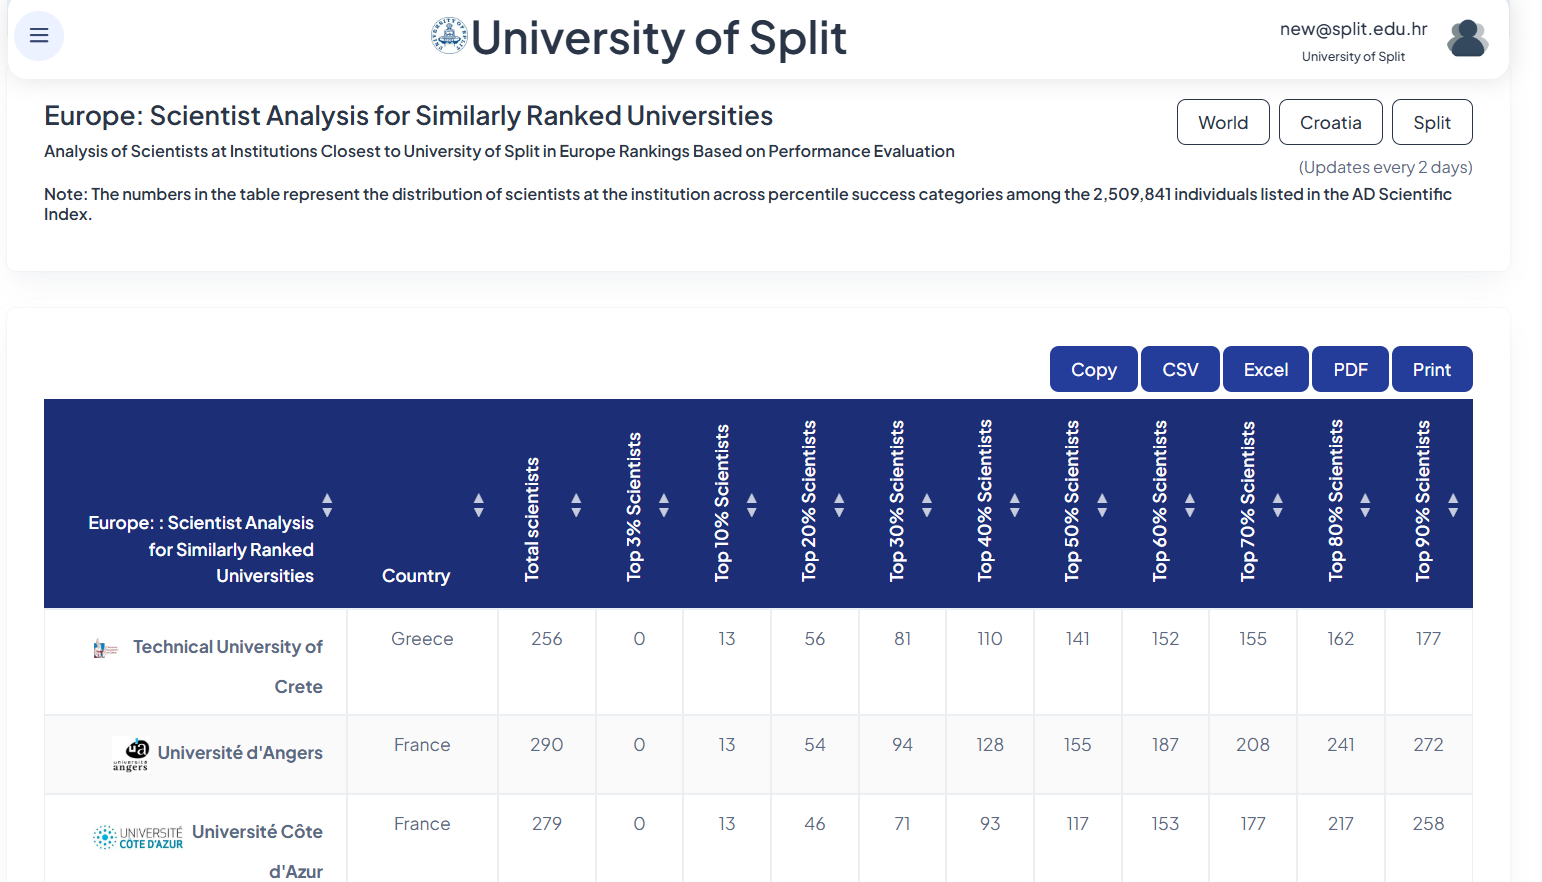Select total scientists value 256
The image size is (1542, 882).
(x=547, y=639)
